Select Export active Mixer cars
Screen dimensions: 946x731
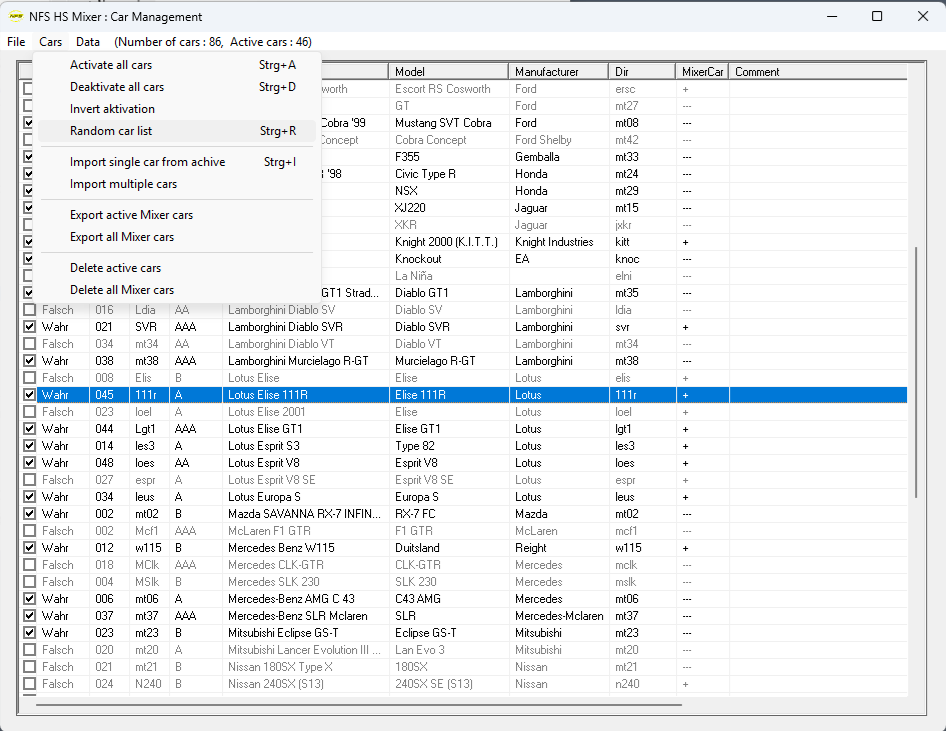coord(177,215)
